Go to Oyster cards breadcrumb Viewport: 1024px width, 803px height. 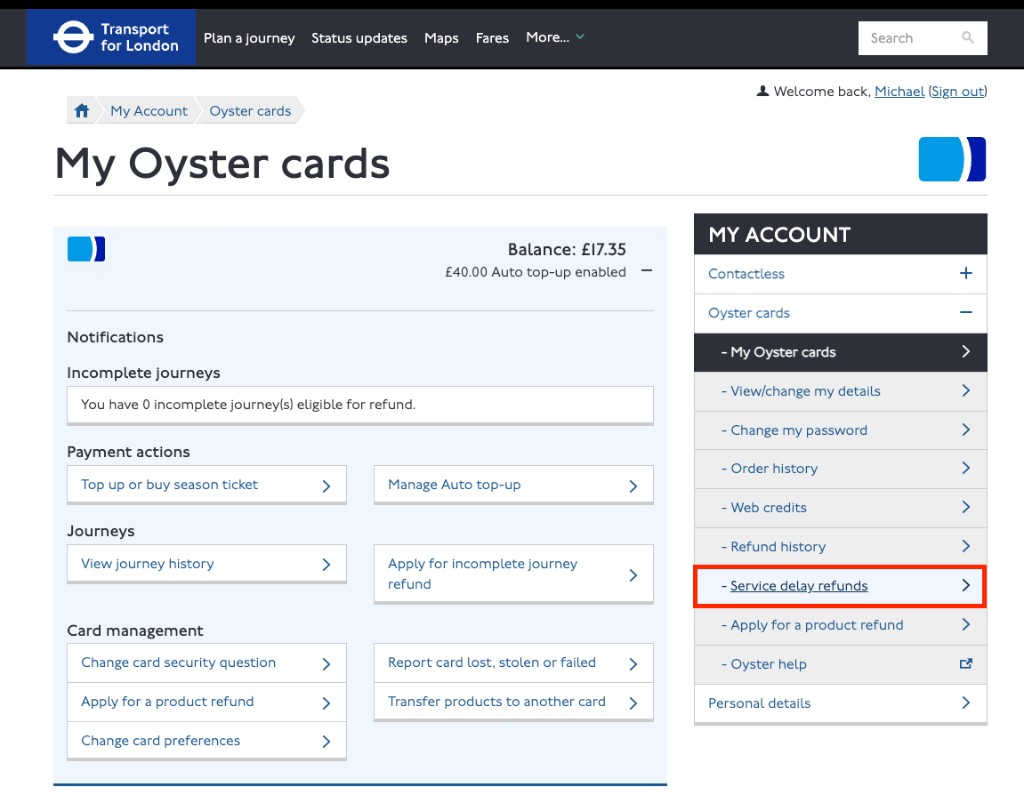250,111
